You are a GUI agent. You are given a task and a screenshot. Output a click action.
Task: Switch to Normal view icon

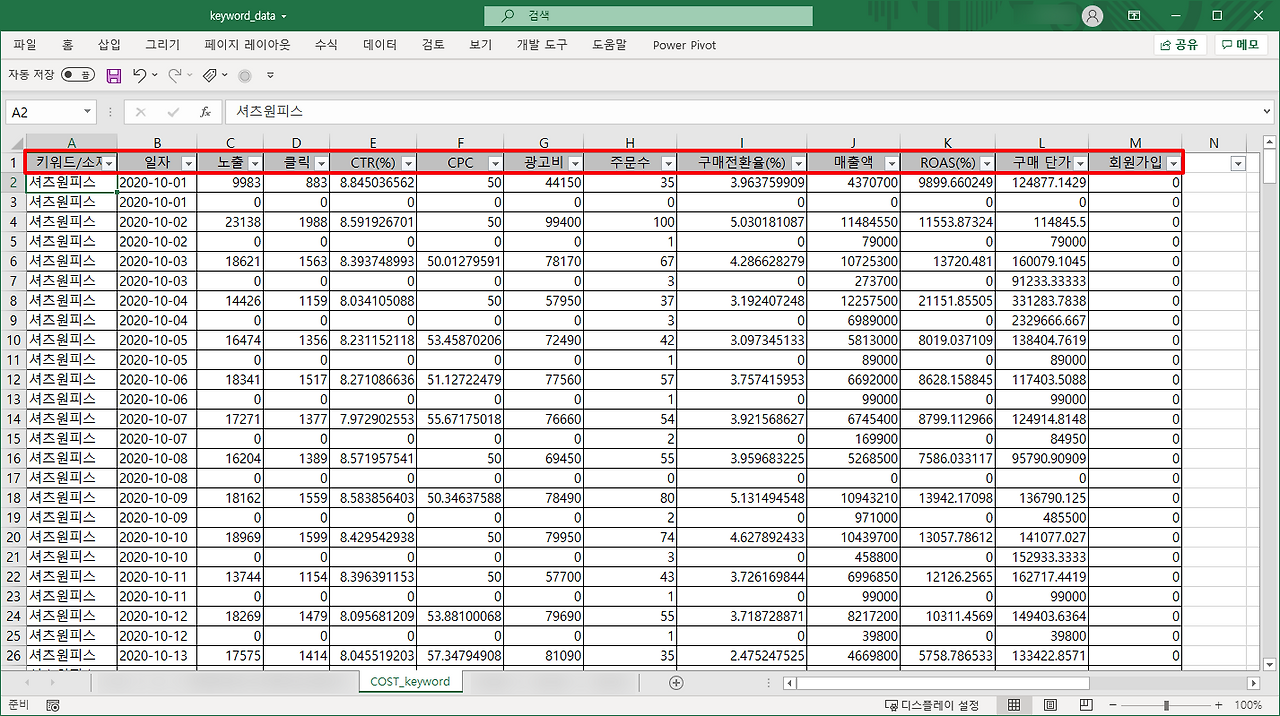[x=1016, y=705]
